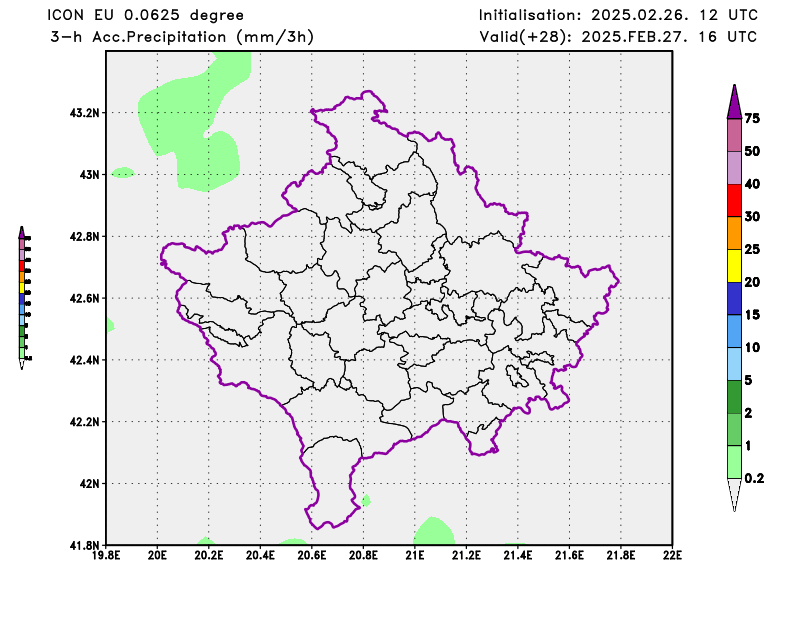Click the legend value label 50
Image resolution: width=800 pixels, height=618 pixels.
click(x=752, y=152)
